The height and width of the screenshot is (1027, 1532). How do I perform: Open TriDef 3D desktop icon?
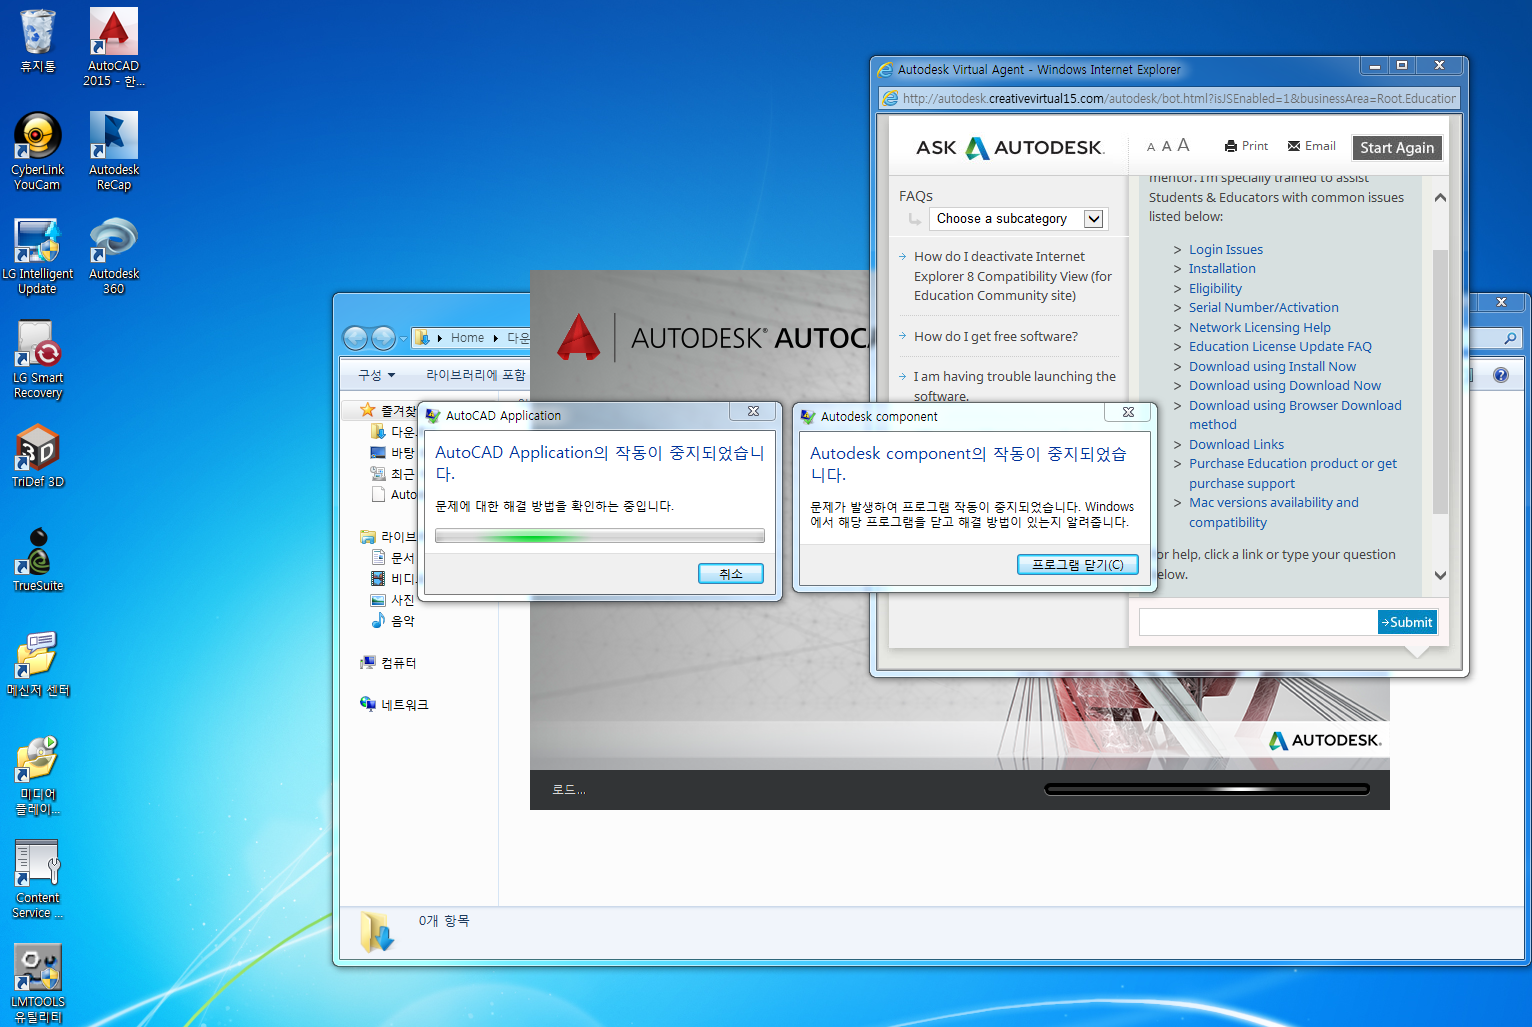pos(38,455)
